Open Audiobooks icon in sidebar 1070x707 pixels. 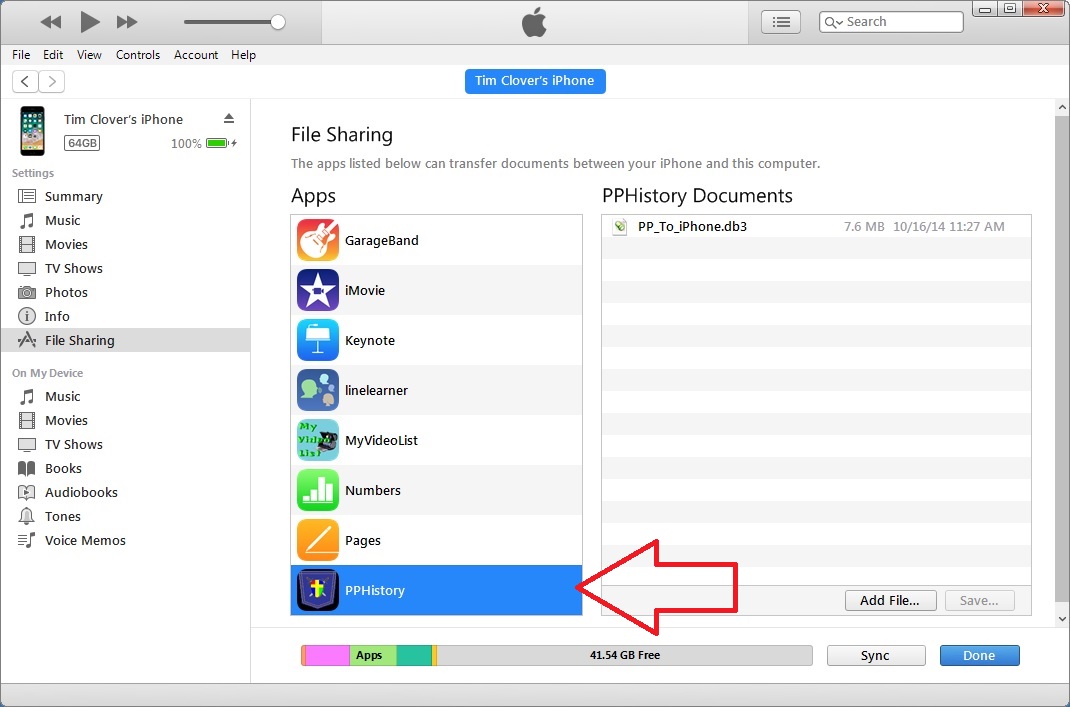(x=27, y=493)
